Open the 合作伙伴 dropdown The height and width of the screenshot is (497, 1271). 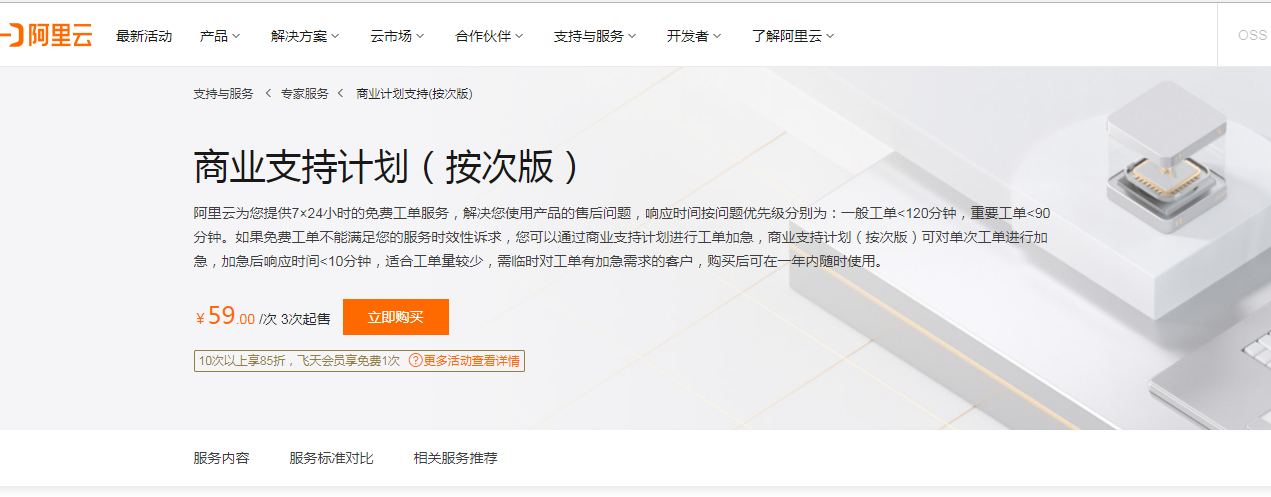click(489, 36)
